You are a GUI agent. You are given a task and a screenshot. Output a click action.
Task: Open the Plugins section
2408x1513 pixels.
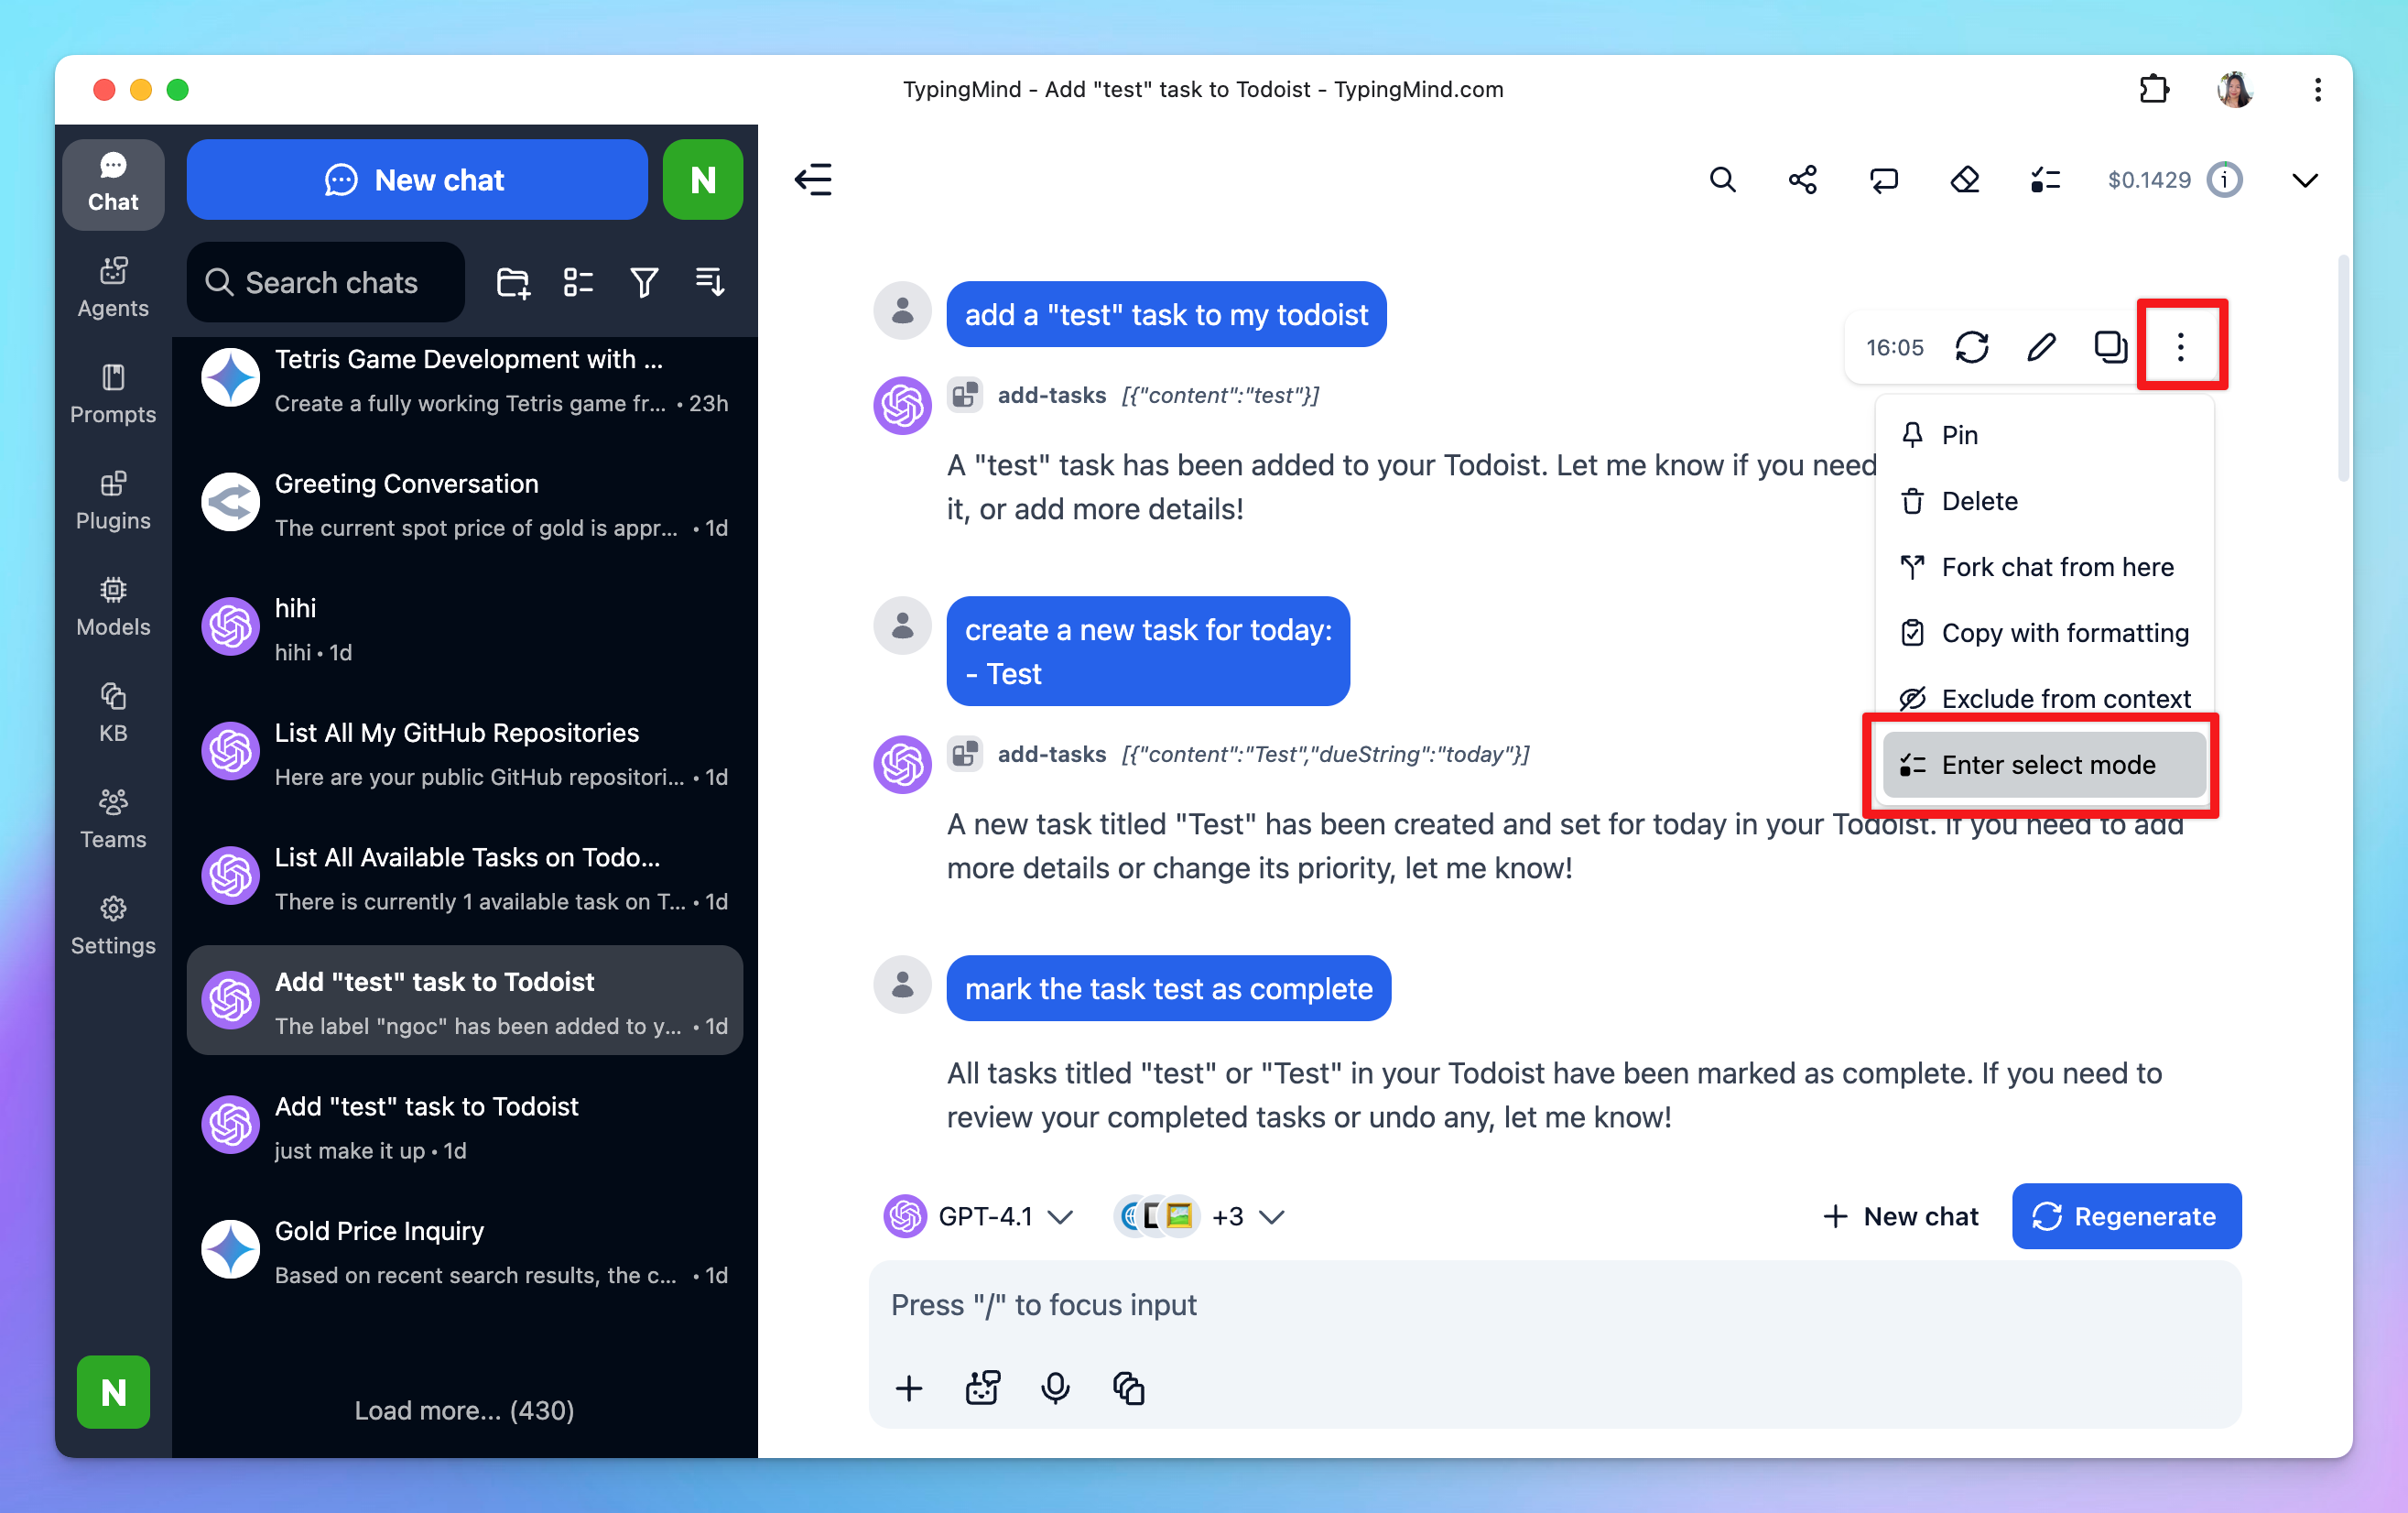click(113, 500)
